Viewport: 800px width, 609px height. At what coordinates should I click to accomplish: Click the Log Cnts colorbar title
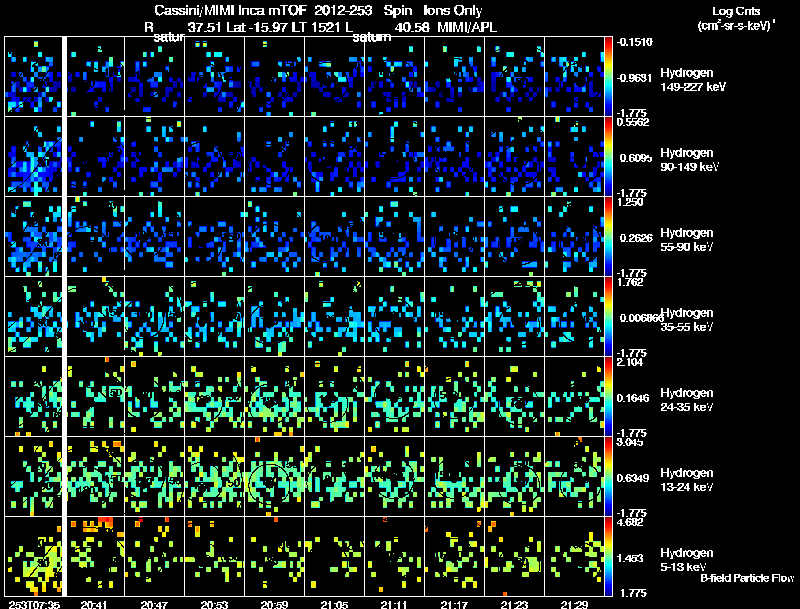(x=736, y=11)
